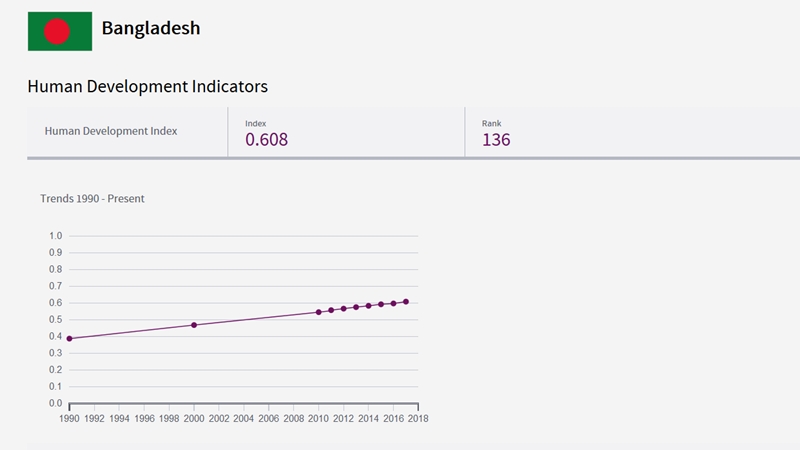
Task: Click the 2012 data point on trend line
Action: point(344,308)
